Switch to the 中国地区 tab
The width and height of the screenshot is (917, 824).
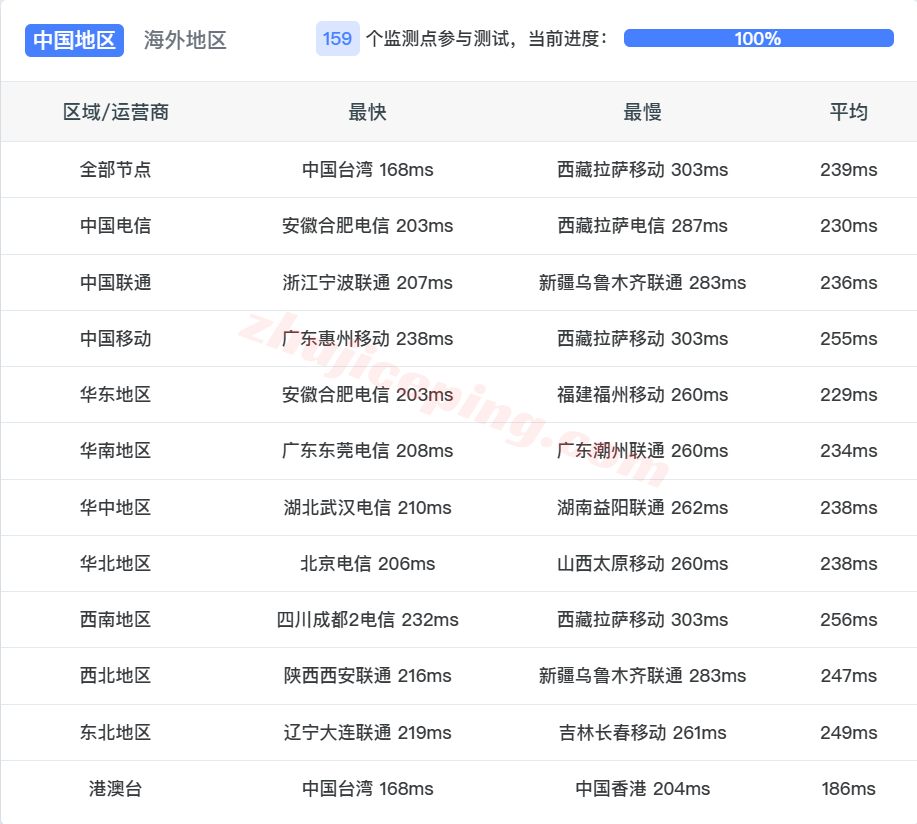[74, 40]
